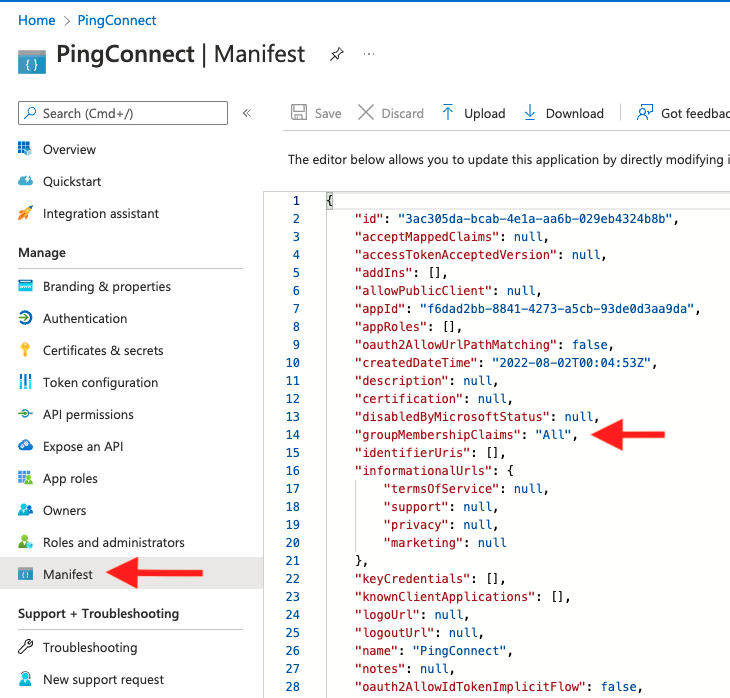Click the pin icon beside the Manifest title
730x698 pixels.
pos(337,54)
